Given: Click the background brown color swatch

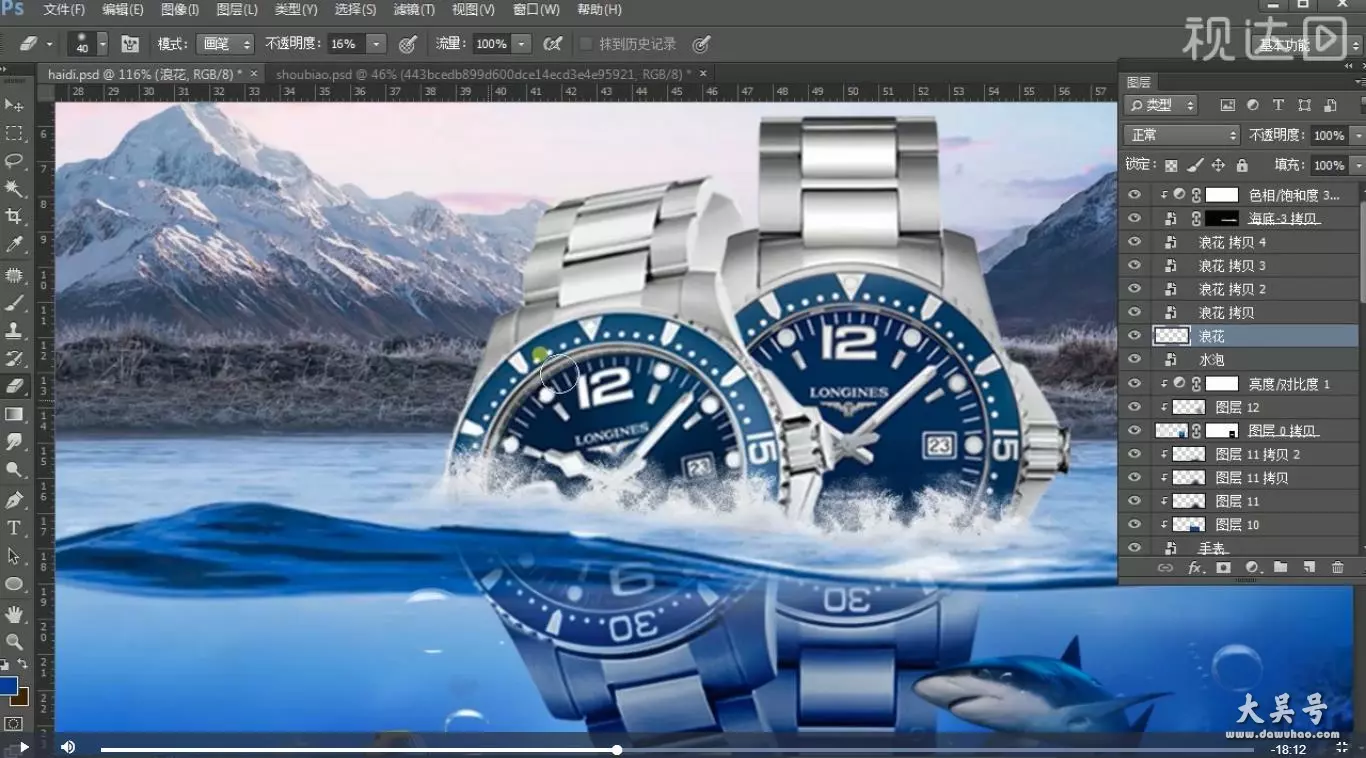Looking at the screenshot, I should point(20,696).
